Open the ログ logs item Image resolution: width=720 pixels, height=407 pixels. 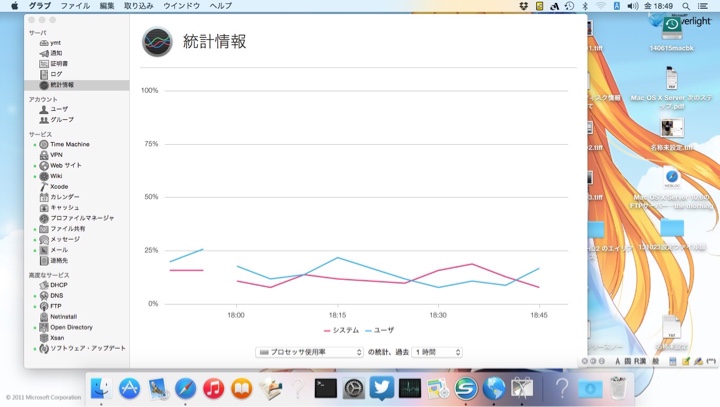(51, 74)
